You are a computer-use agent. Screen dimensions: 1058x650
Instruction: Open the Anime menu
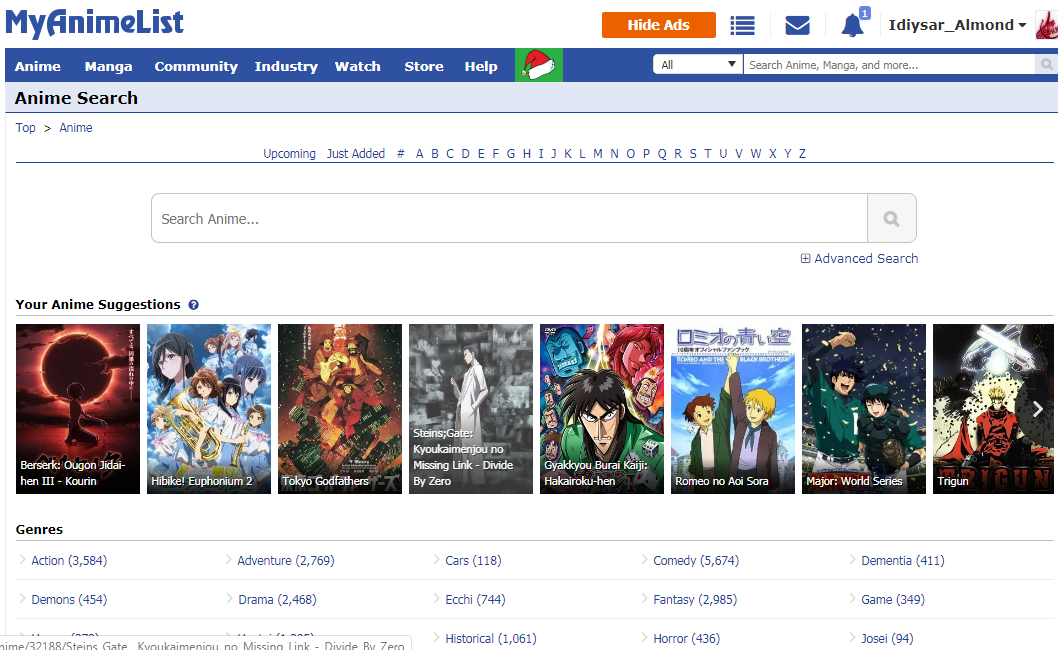(38, 66)
